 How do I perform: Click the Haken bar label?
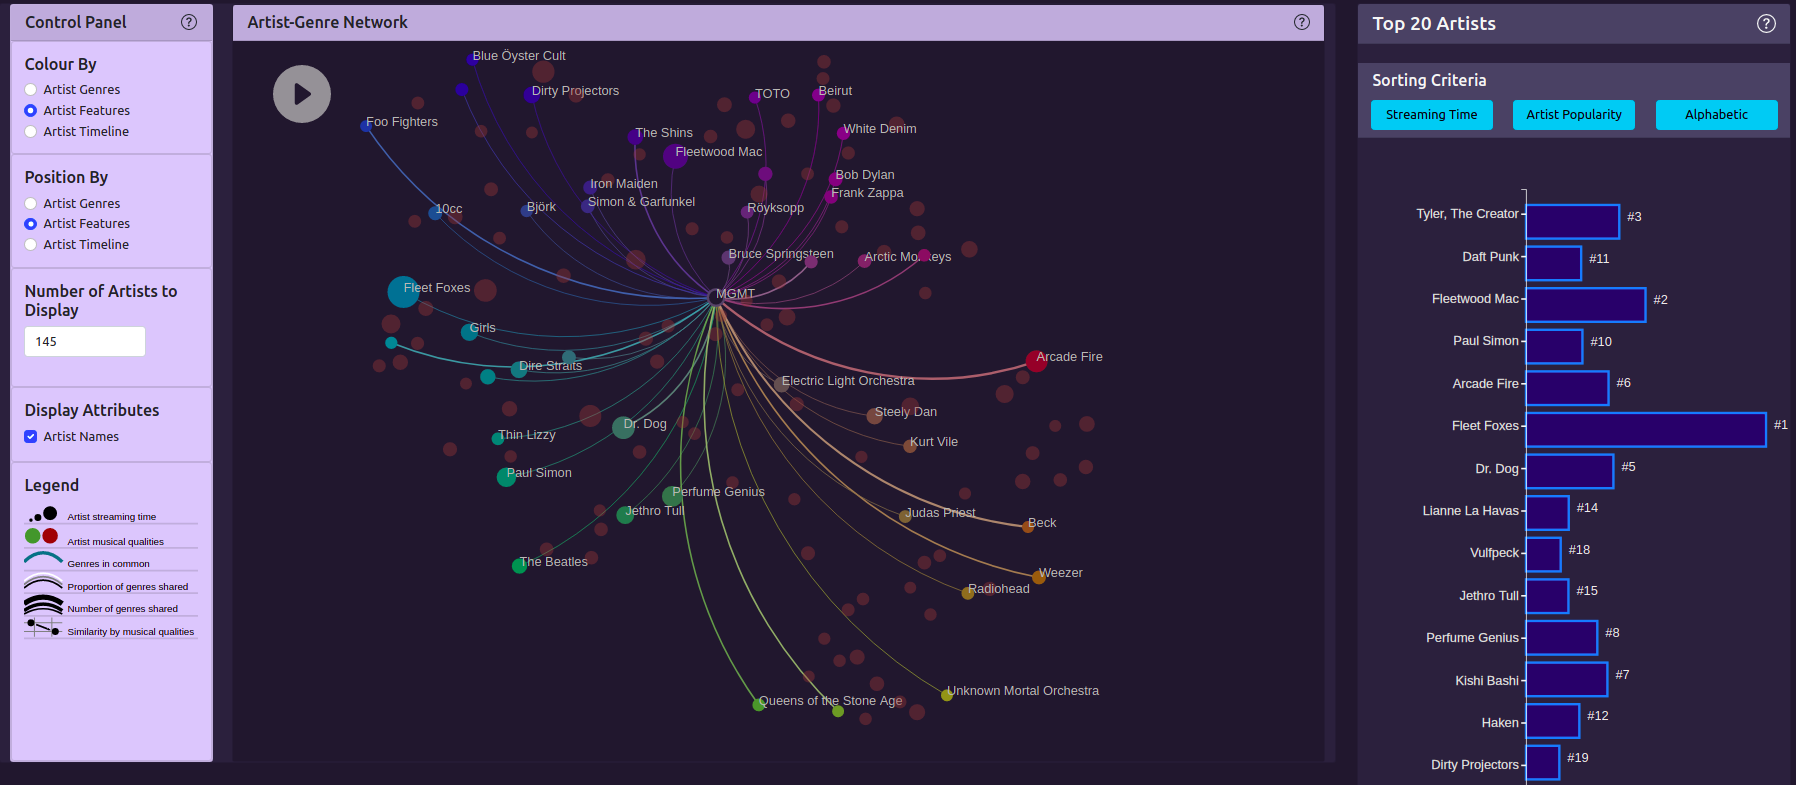1500,723
